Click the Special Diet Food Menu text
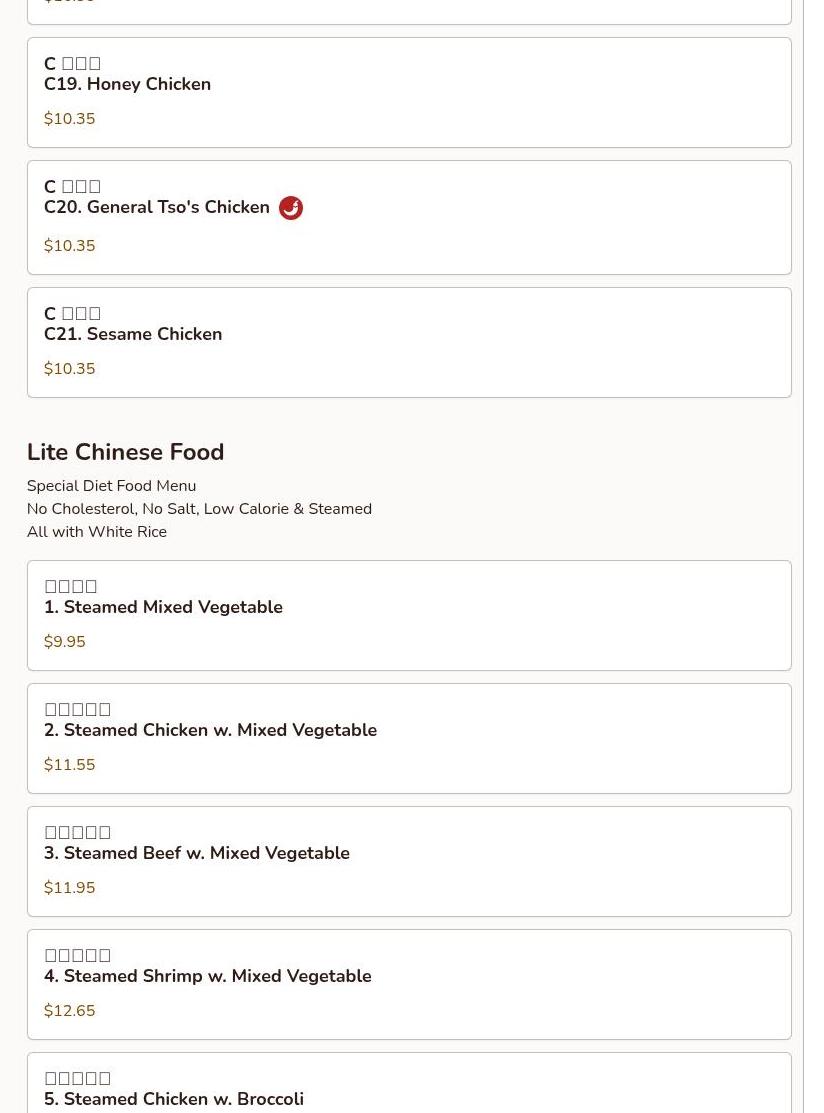824x1113 pixels. [x=111, y=486]
